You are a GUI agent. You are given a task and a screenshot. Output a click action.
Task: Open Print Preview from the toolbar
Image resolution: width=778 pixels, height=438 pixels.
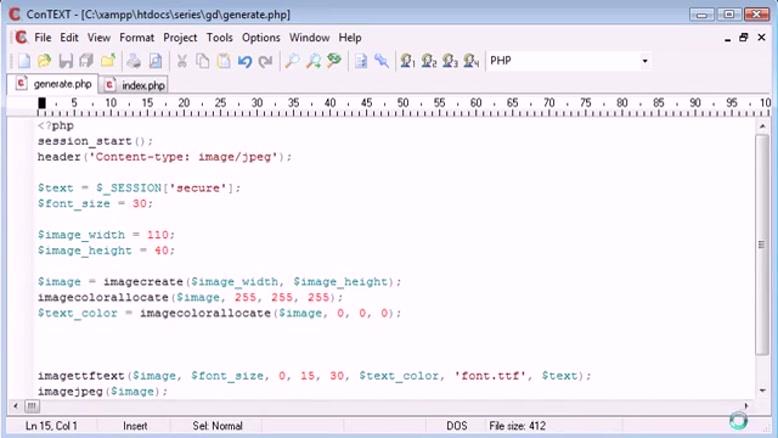155,61
